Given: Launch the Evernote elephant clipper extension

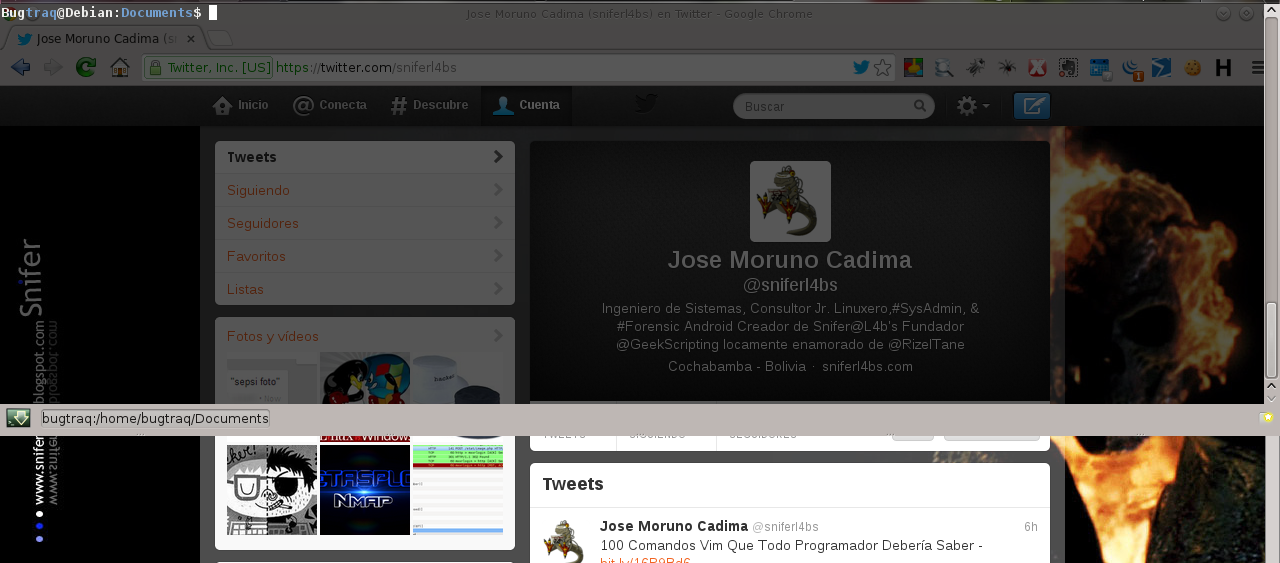Looking at the screenshot, I should [1068, 68].
